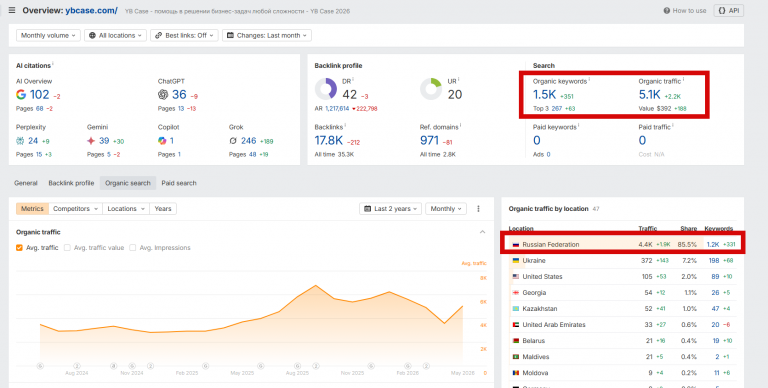Open the API button

(728, 10)
